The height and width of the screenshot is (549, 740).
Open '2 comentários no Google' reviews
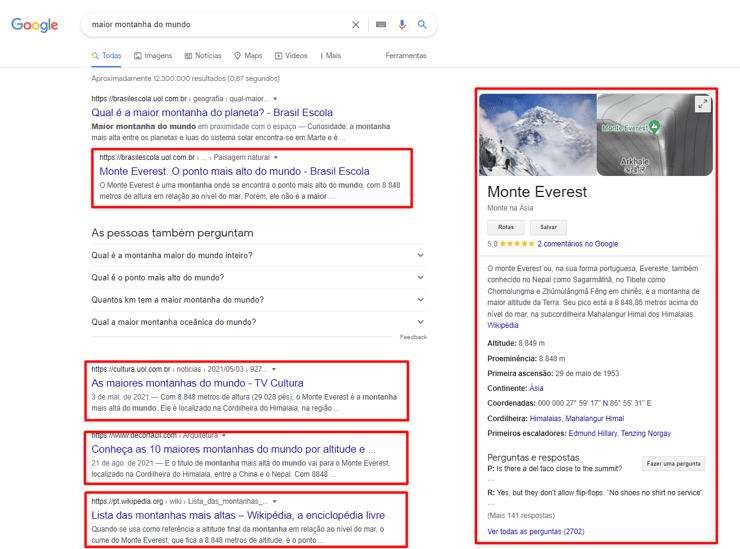coord(578,244)
